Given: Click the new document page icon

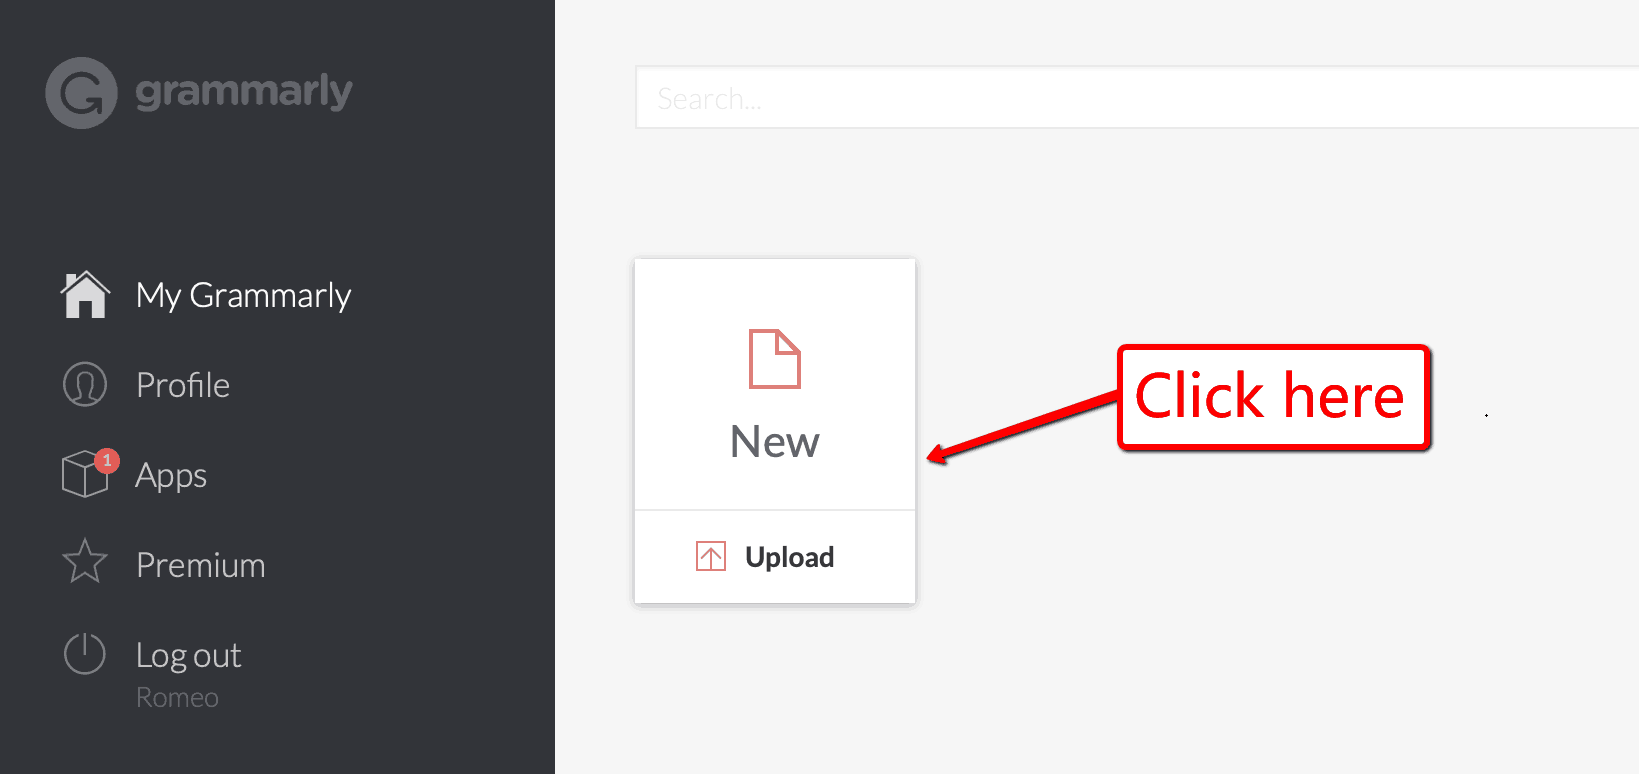Looking at the screenshot, I should (775, 359).
